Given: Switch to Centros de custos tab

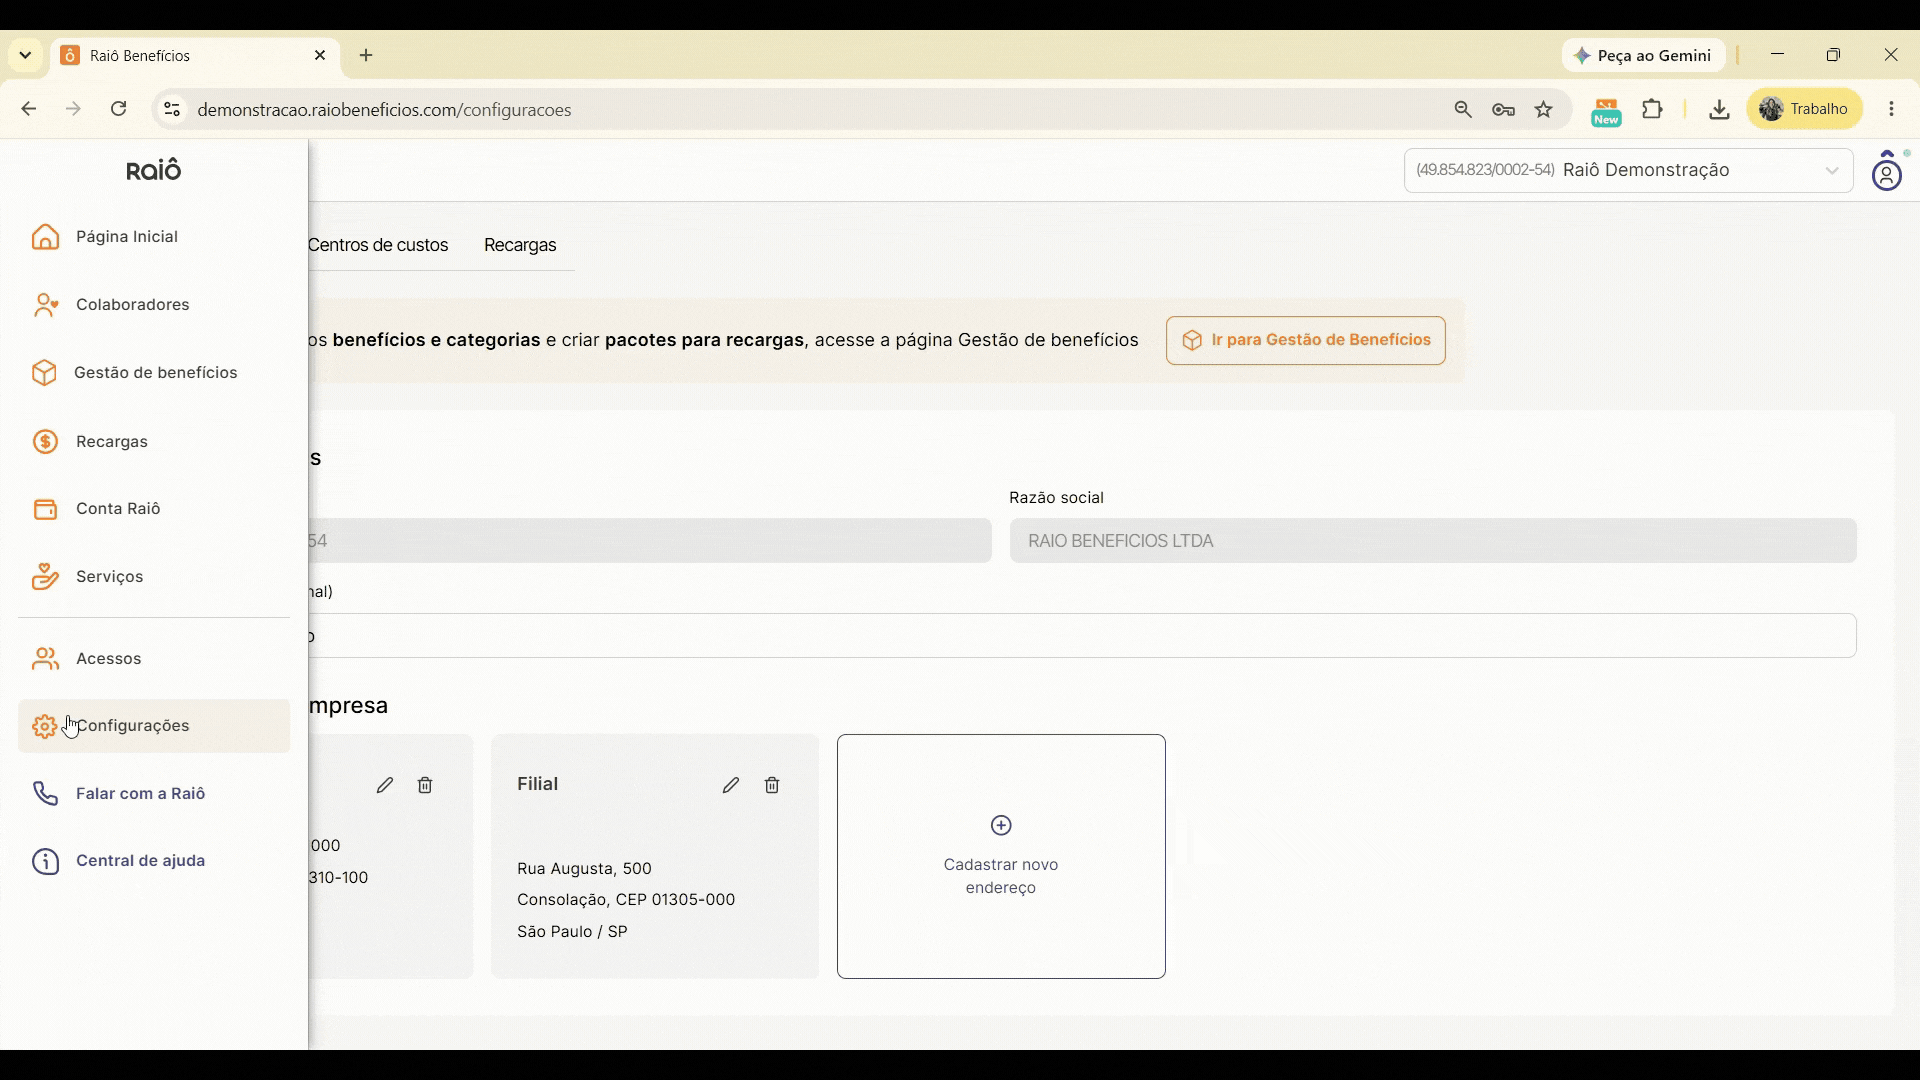Looking at the screenshot, I should click(x=378, y=245).
